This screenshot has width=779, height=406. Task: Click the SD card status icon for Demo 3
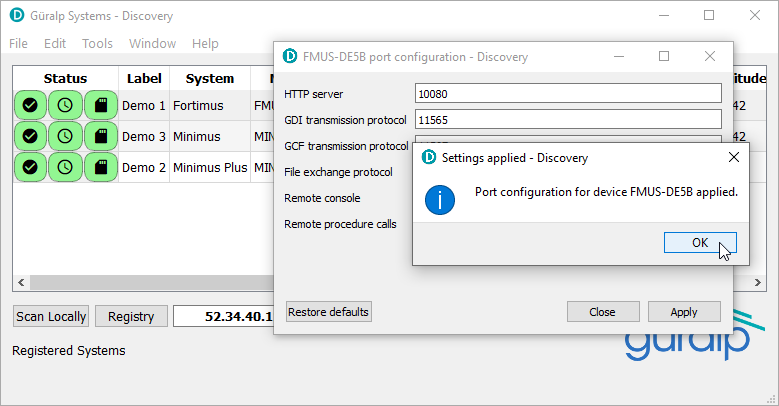[101, 136]
